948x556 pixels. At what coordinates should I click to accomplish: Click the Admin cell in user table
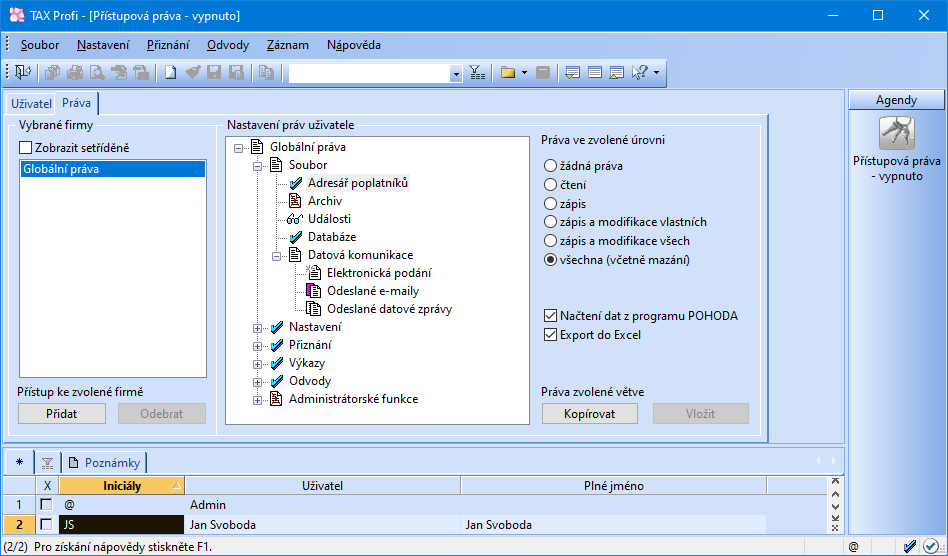click(x=322, y=505)
